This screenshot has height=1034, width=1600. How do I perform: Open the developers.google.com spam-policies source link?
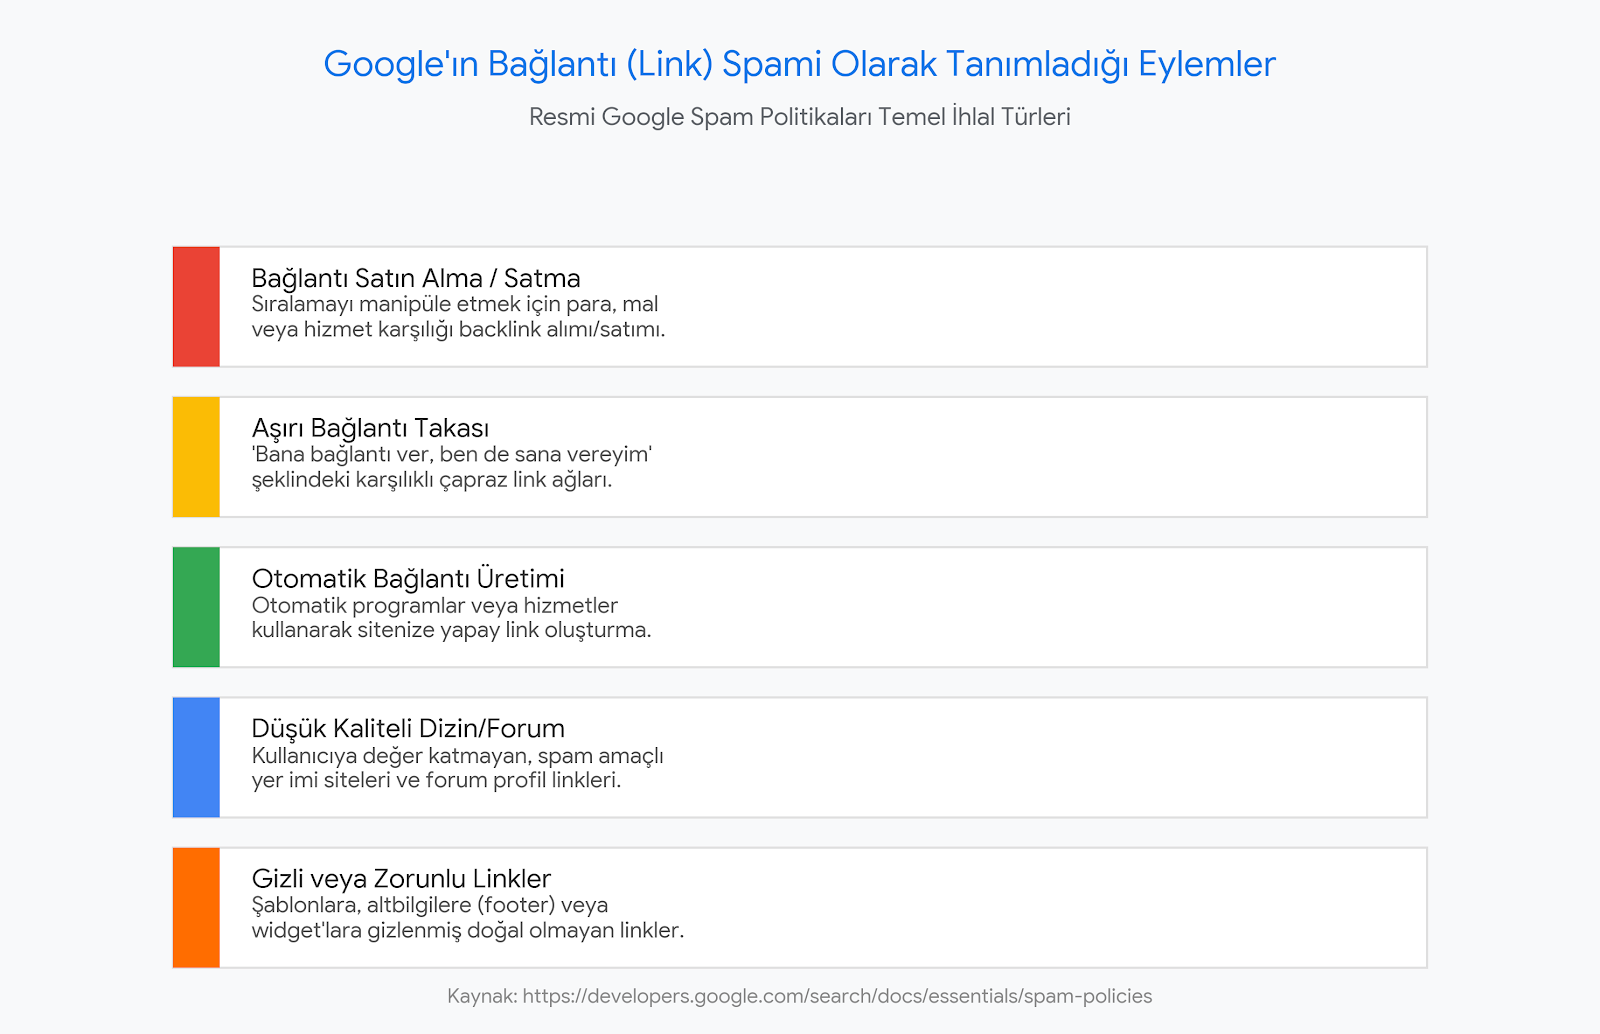pos(837,996)
